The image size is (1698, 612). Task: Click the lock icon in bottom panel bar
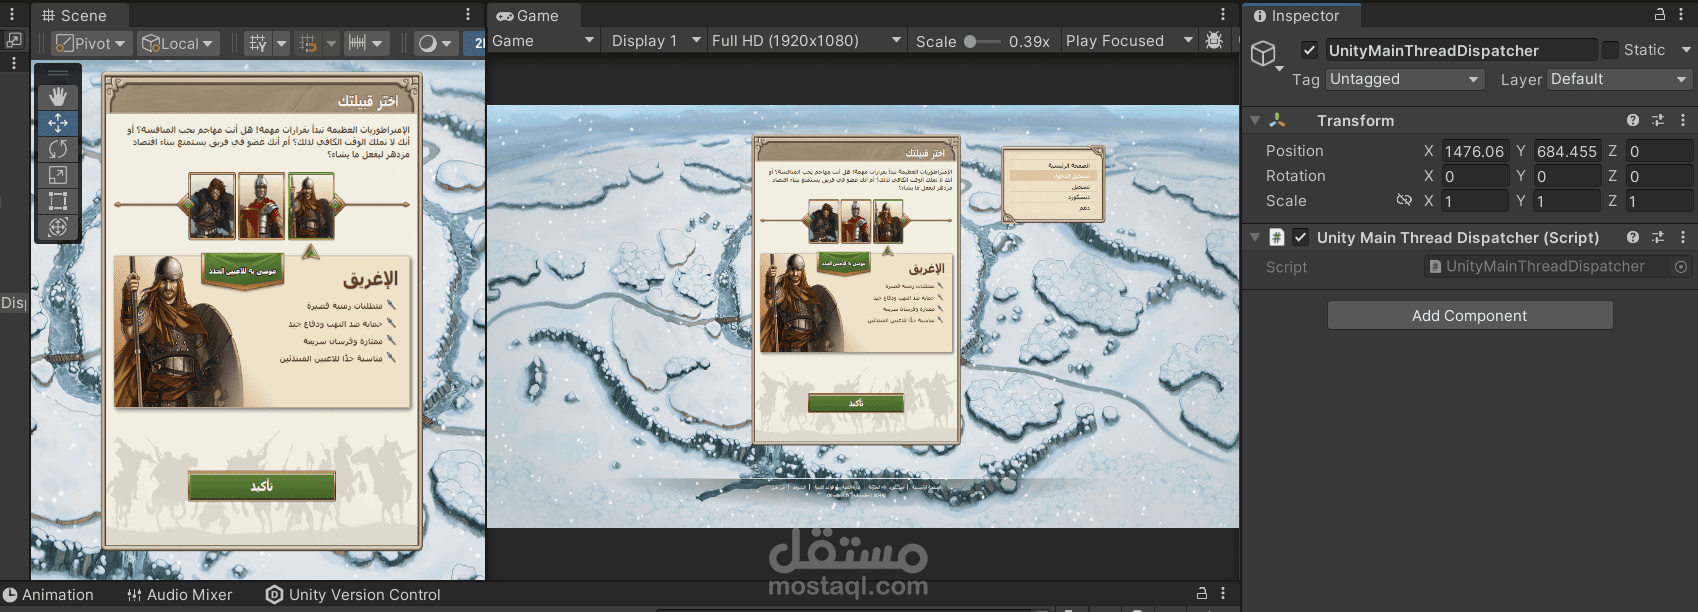click(1202, 594)
